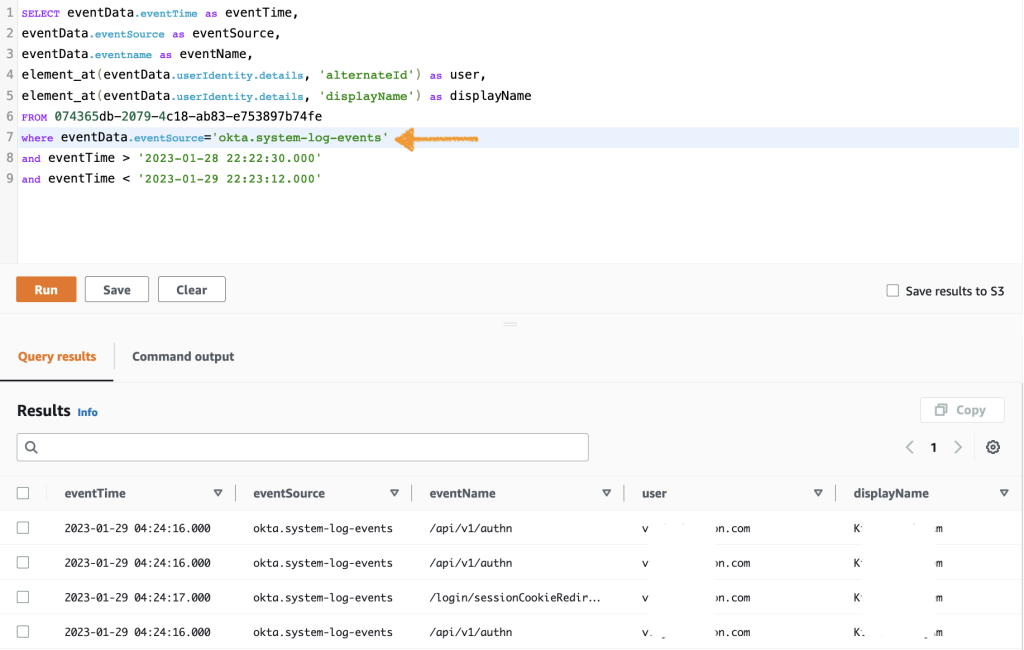
Task: Select all result rows with header checkbox
Action: pos(24,492)
